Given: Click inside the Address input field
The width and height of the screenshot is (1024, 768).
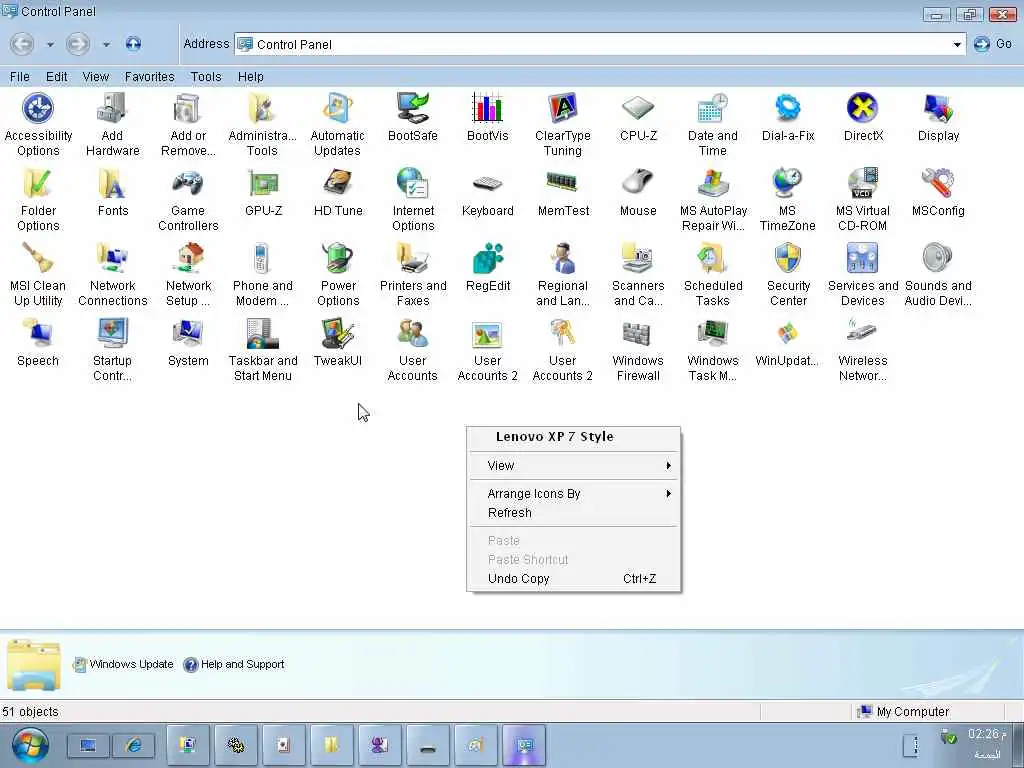Looking at the screenshot, I should click(600, 44).
